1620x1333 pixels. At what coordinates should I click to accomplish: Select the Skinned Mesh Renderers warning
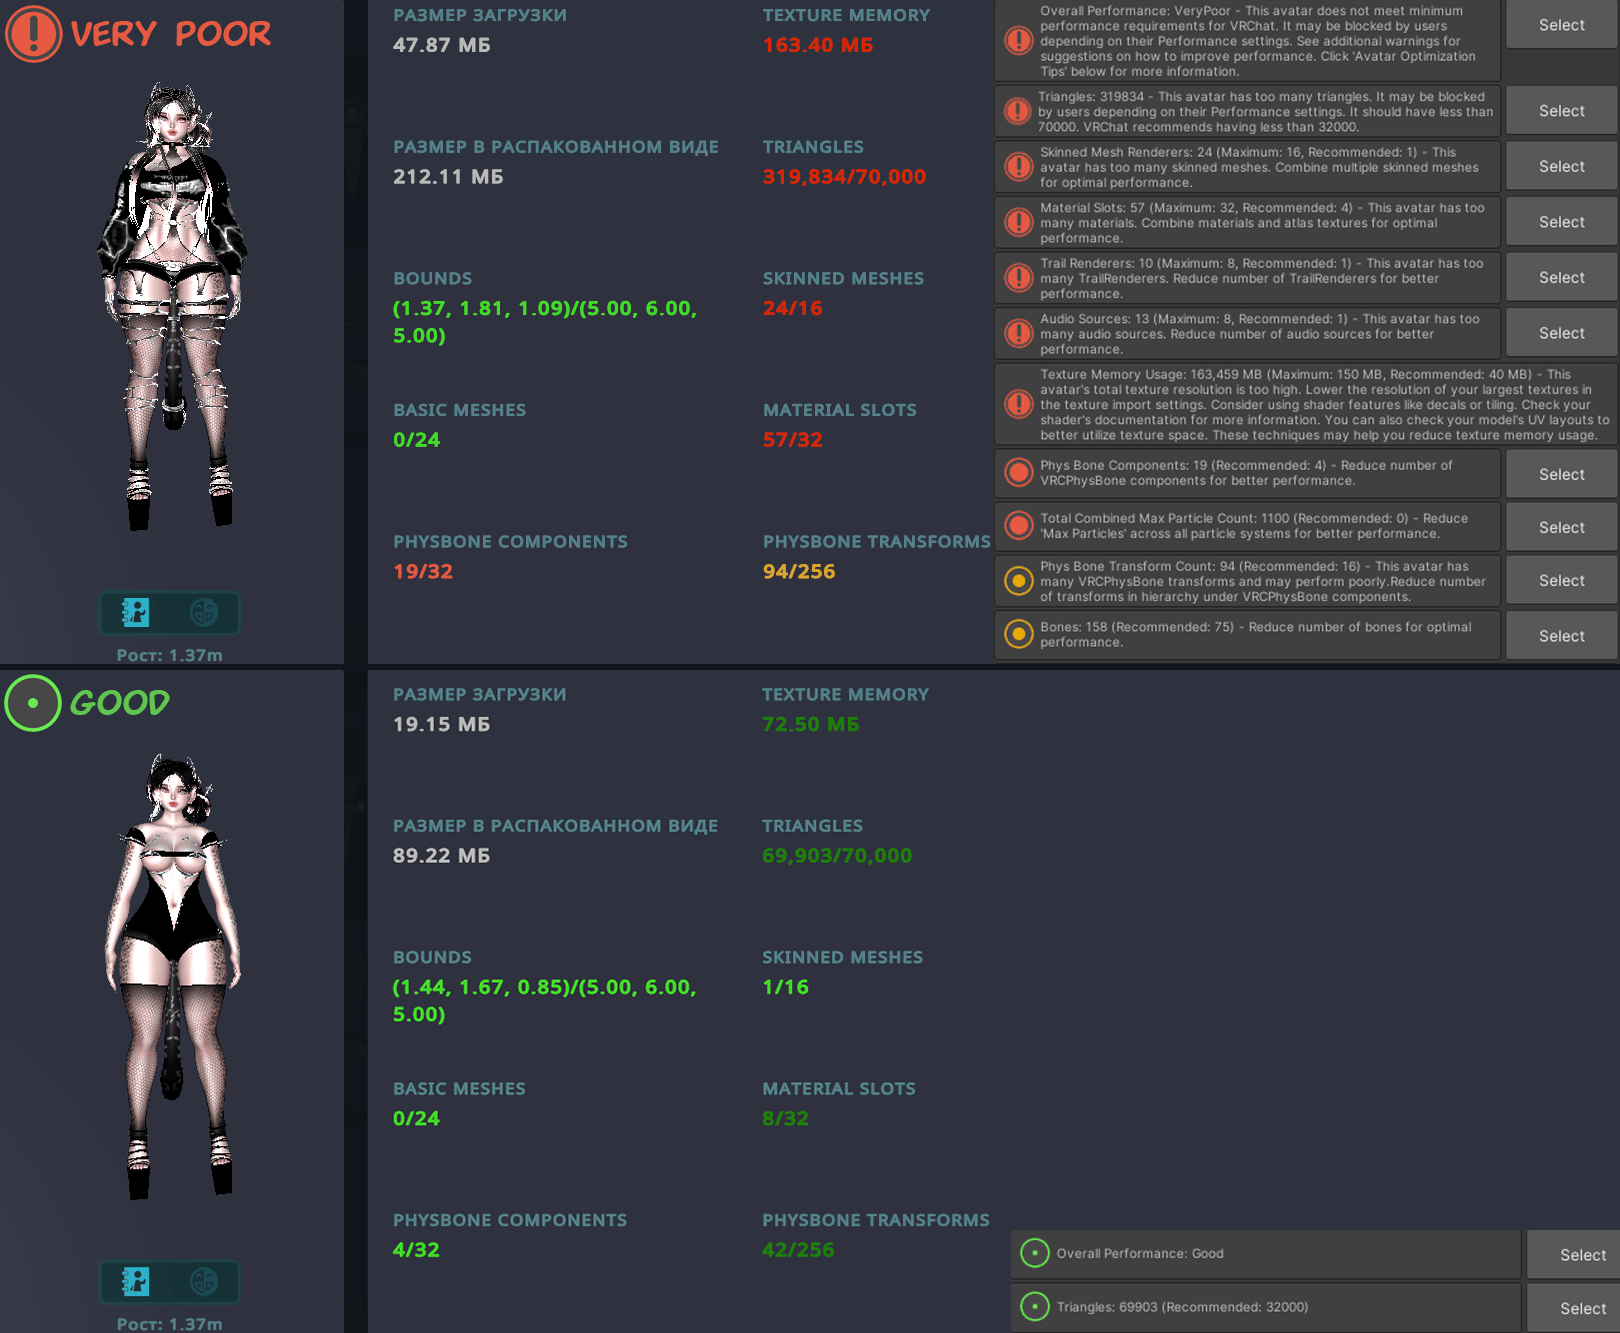click(x=1561, y=166)
